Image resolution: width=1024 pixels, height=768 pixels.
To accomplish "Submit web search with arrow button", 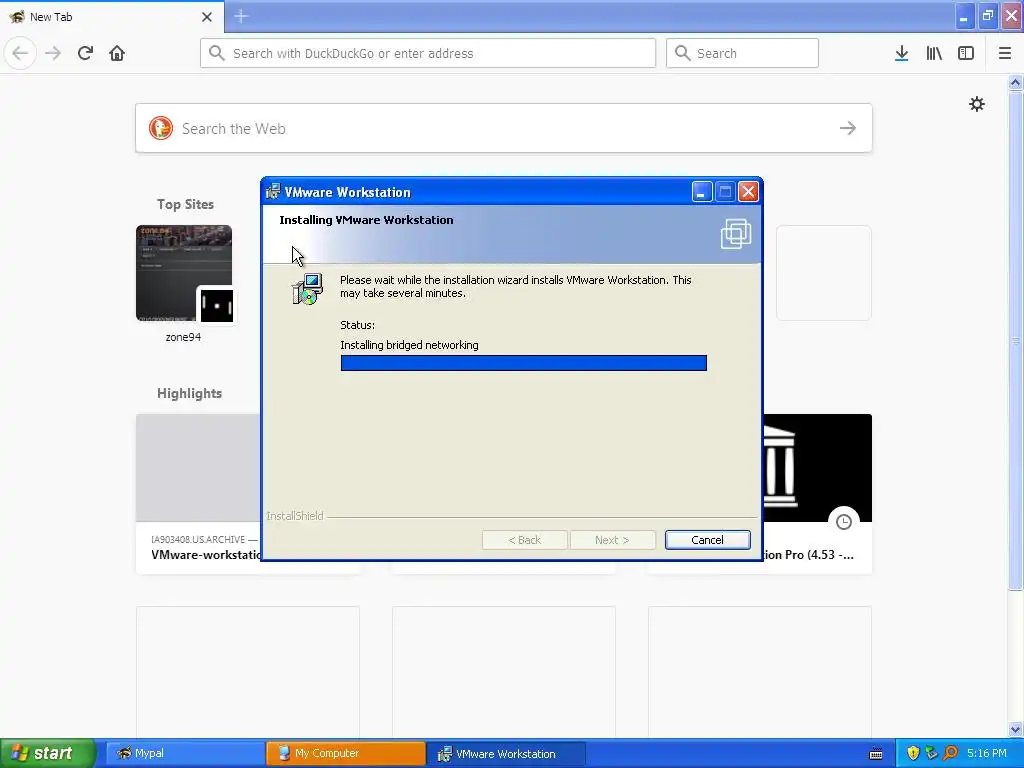I will 848,128.
